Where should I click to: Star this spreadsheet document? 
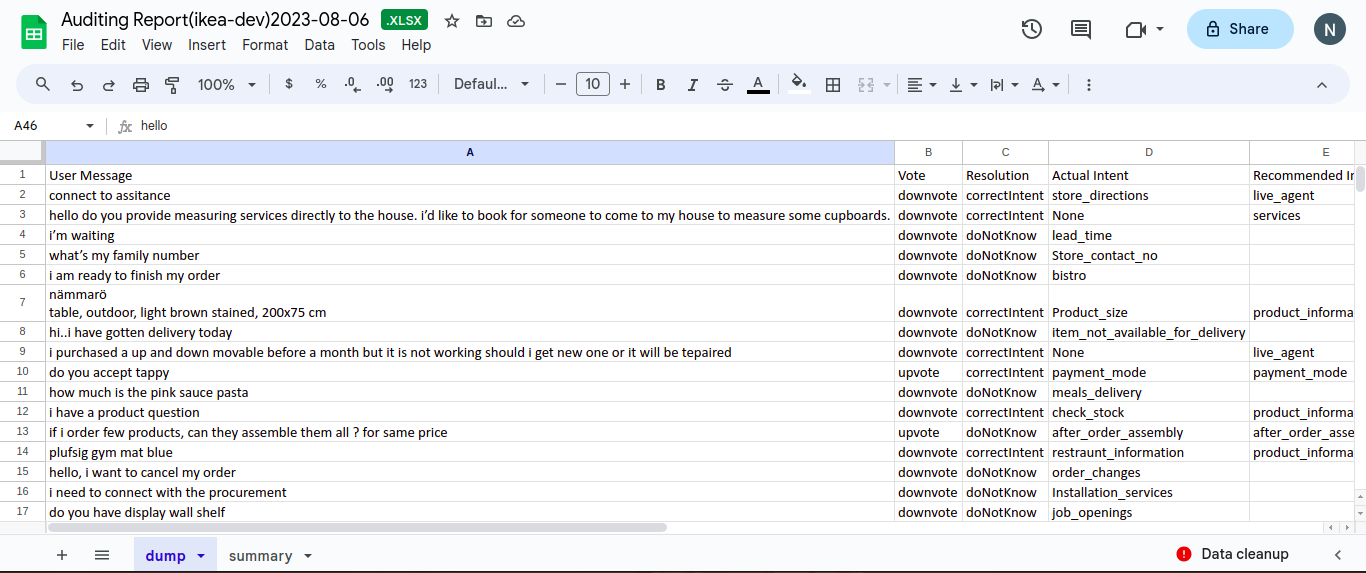(x=452, y=21)
